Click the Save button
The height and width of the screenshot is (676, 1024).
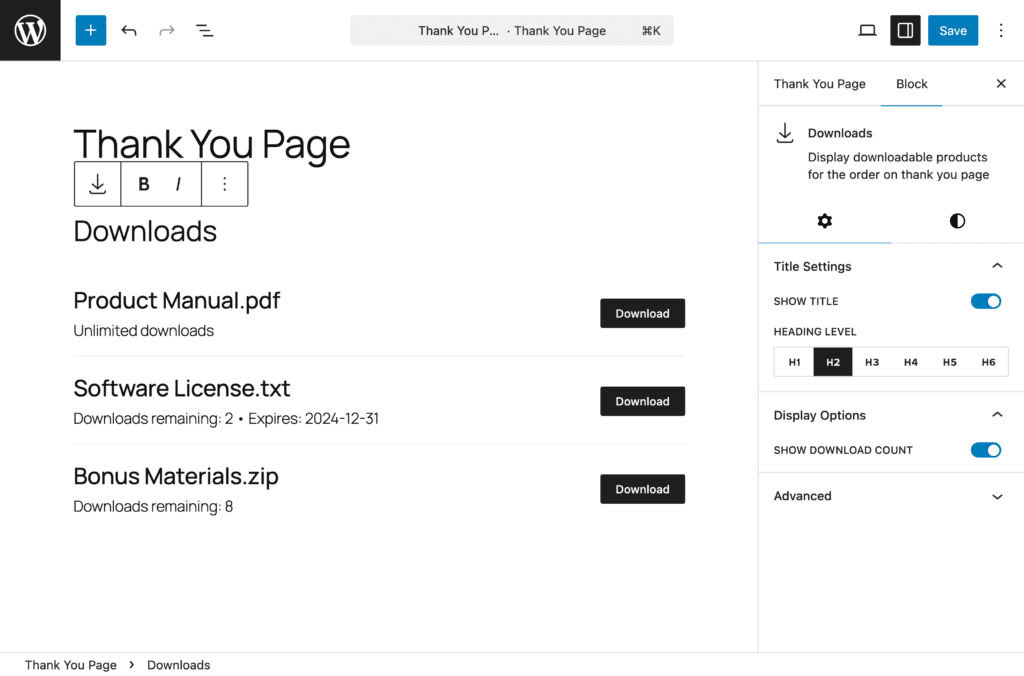pos(952,30)
